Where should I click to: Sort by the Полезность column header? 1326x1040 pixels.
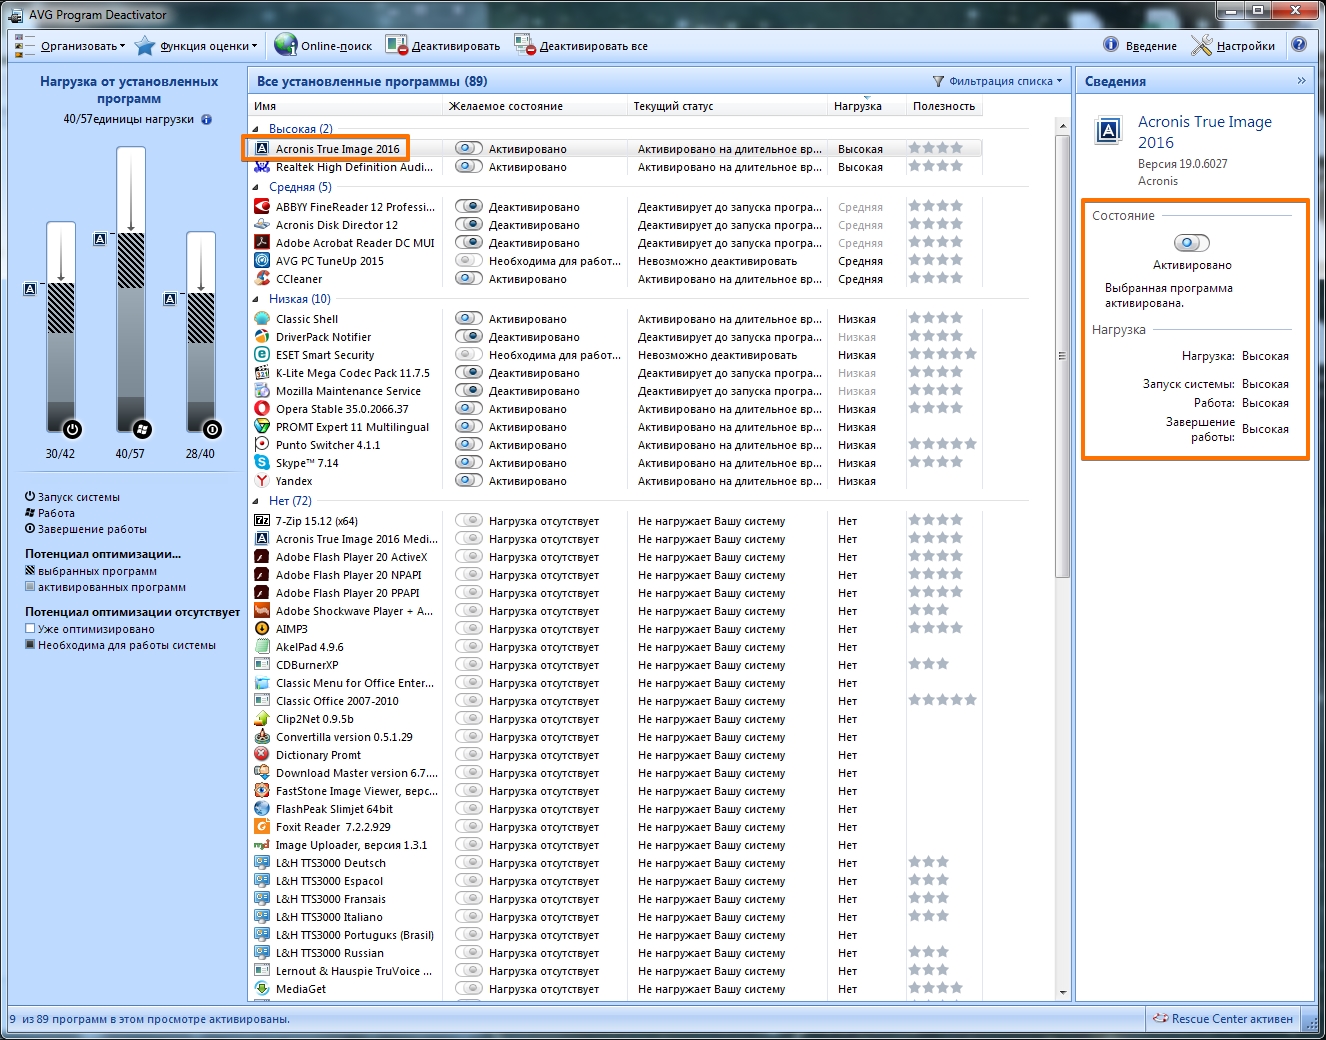[943, 106]
